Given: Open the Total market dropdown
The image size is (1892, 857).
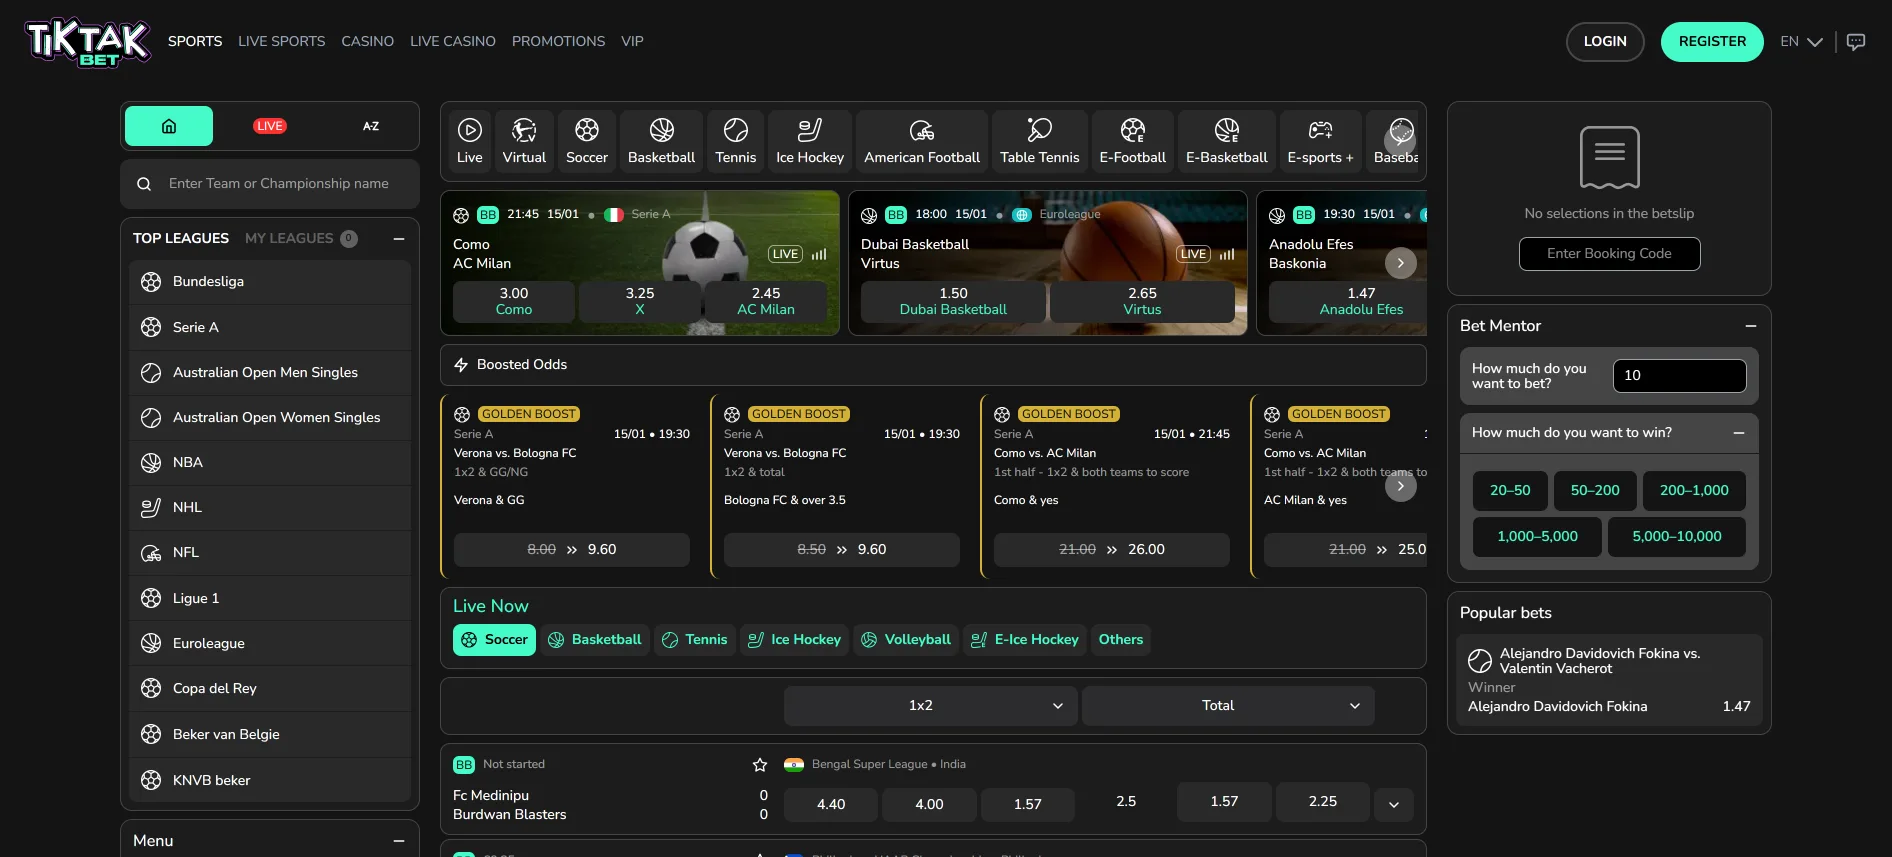Looking at the screenshot, I should (1227, 706).
